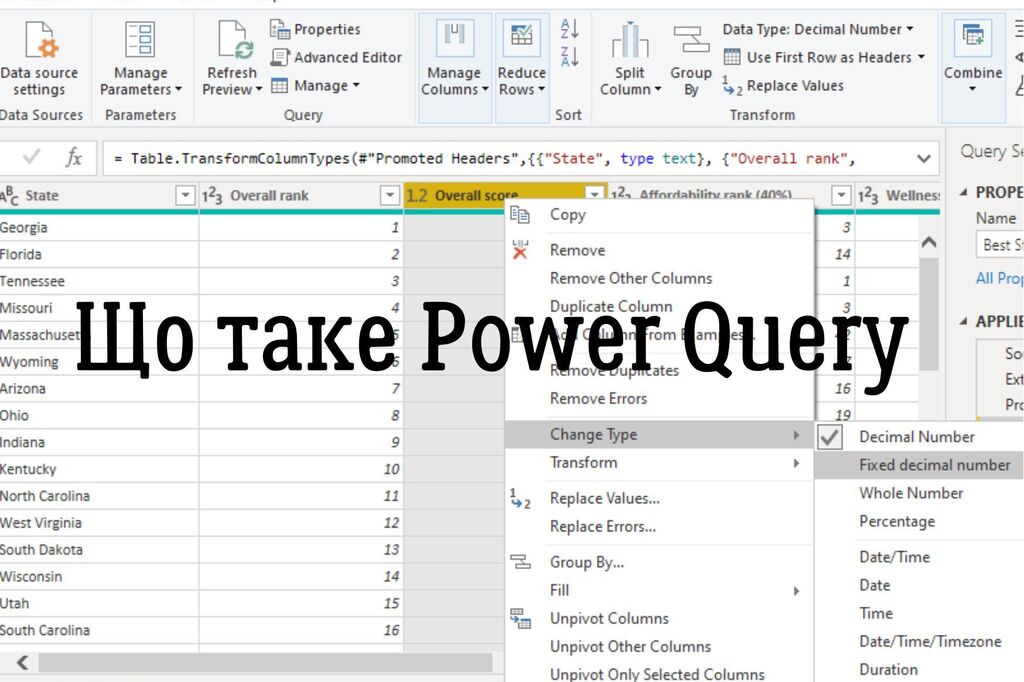Screen dimensions: 1024x682
Task: Click the Reduce Rows icon
Action: [521, 38]
